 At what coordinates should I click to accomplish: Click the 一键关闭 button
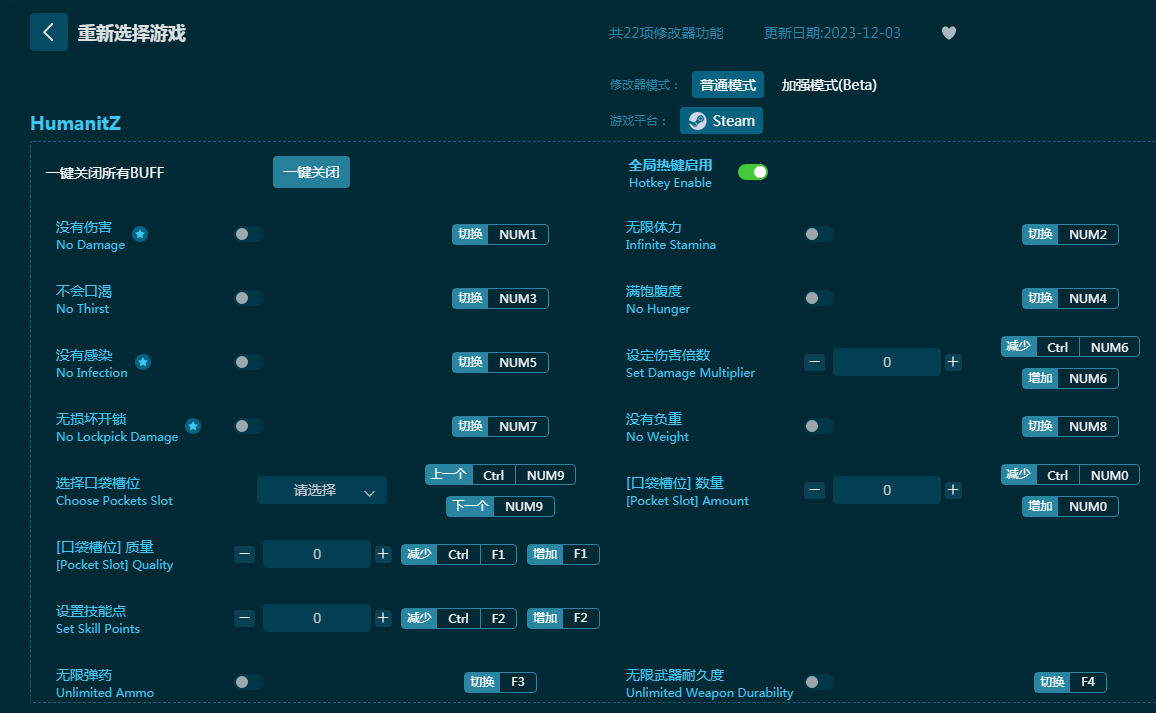coord(311,172)
